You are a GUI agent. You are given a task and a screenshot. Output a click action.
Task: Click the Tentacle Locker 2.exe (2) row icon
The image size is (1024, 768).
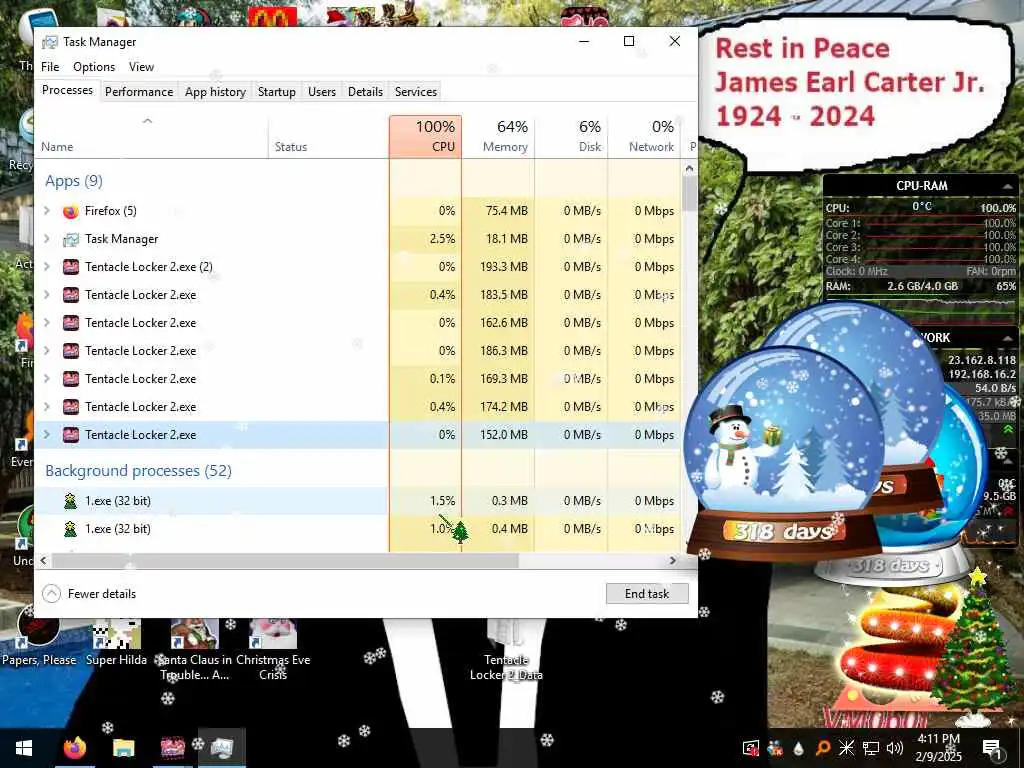click(71, 266)
